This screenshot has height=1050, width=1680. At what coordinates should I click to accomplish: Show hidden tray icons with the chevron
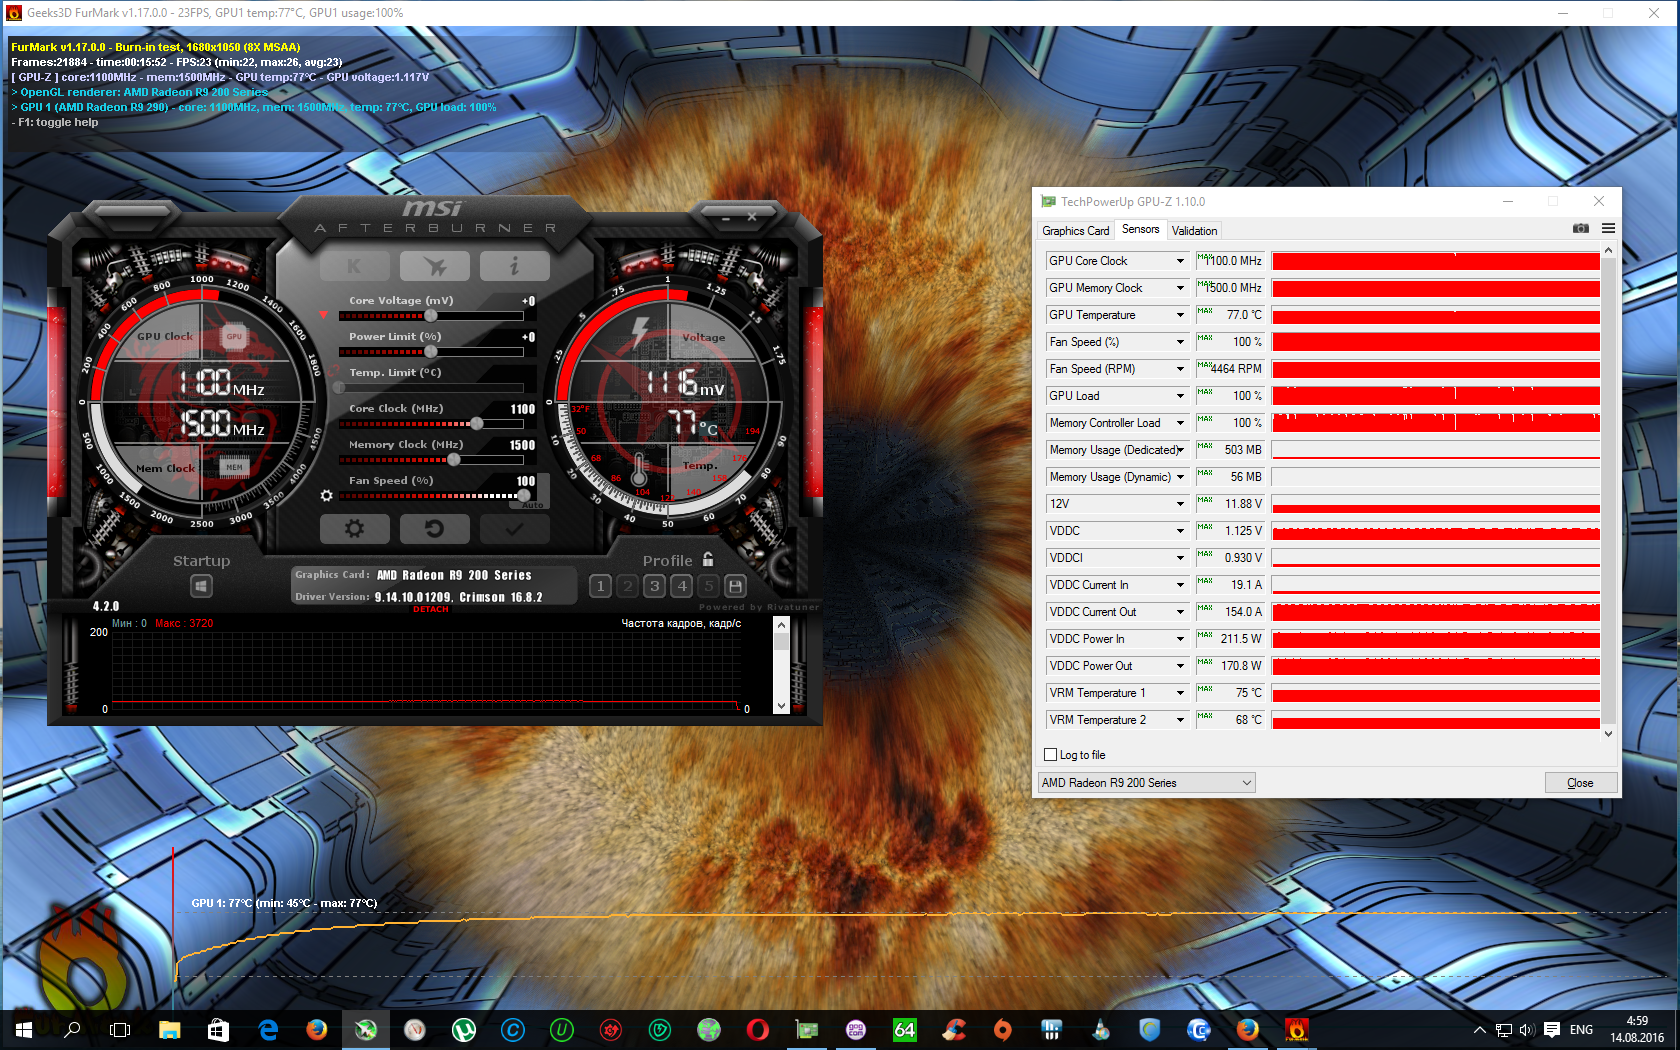(1479, 1029)
